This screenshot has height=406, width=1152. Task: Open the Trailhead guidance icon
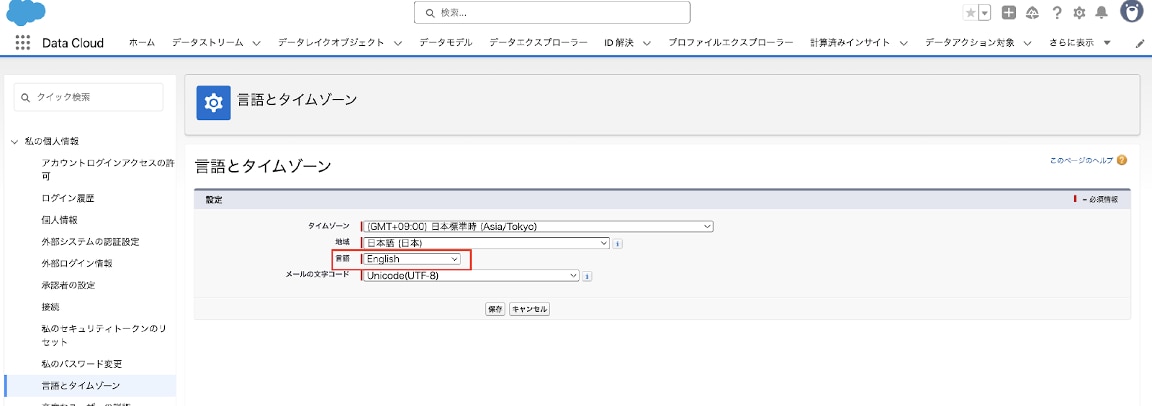tap(1032, 13)
